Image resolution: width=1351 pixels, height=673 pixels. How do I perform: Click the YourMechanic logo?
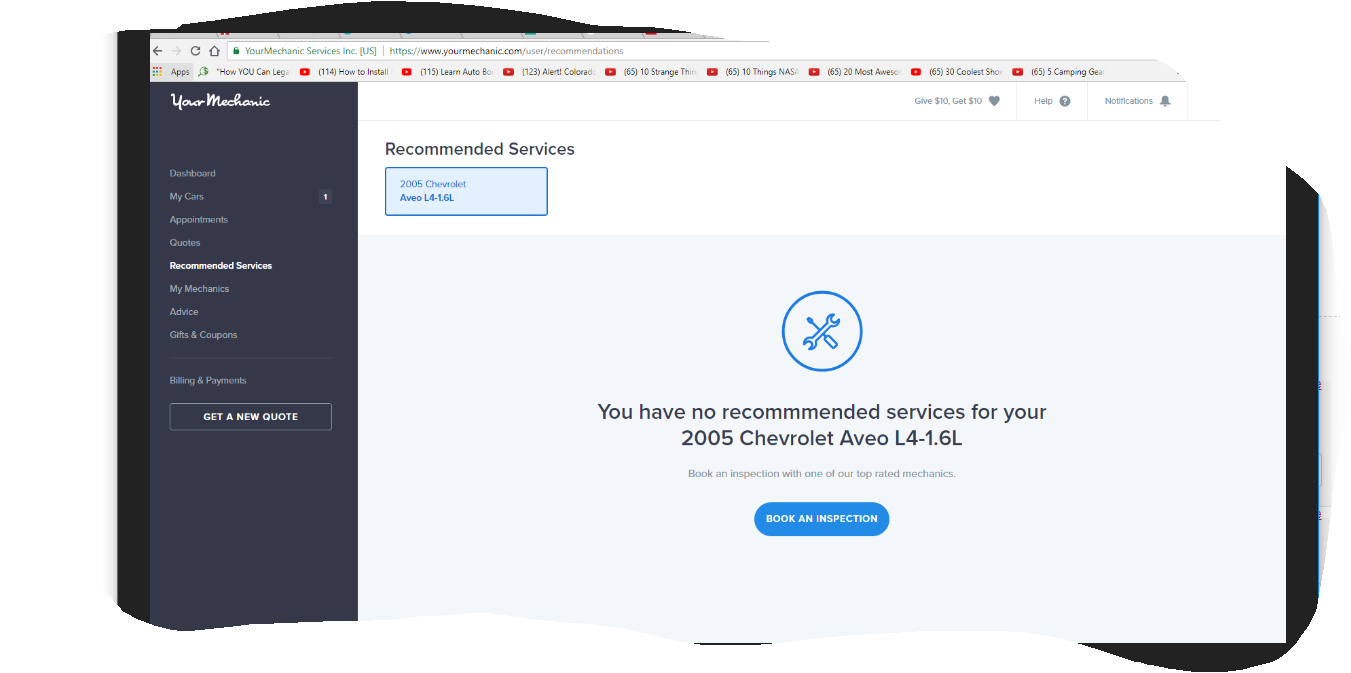220,101
